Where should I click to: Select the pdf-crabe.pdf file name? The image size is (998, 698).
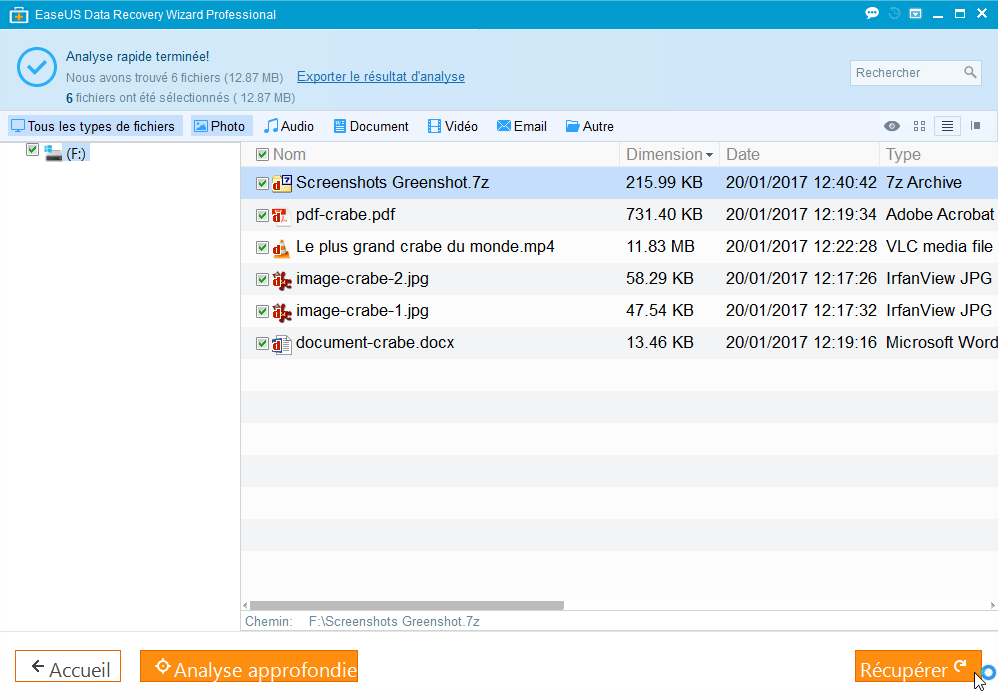pyautogui.click(x=346, y=214)
